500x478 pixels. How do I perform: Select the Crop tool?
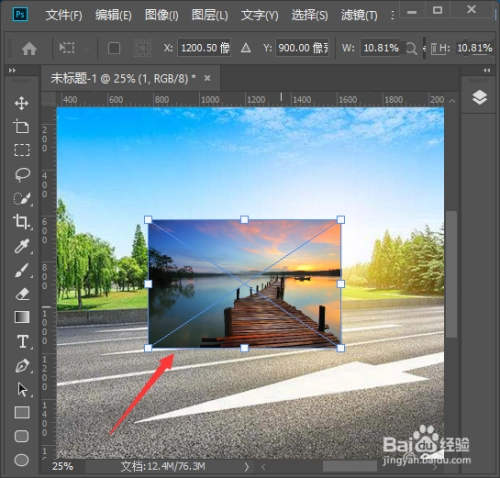22,221
